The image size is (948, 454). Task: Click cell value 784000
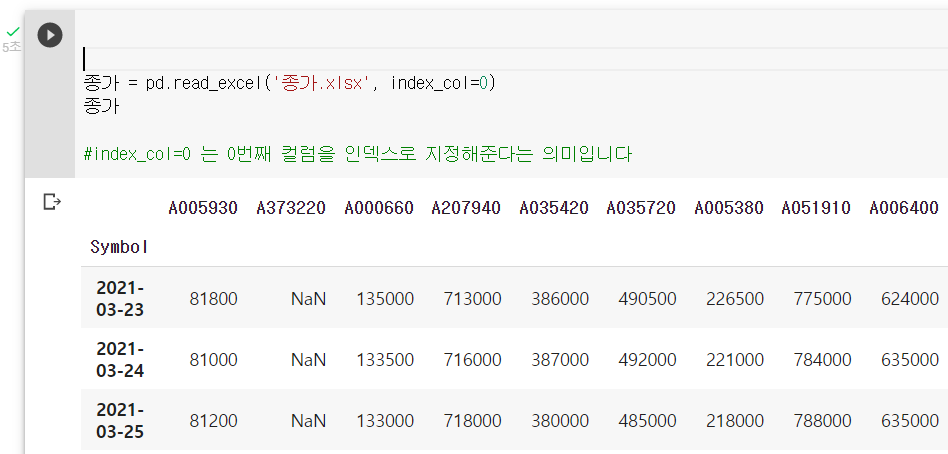pos(822,360)
